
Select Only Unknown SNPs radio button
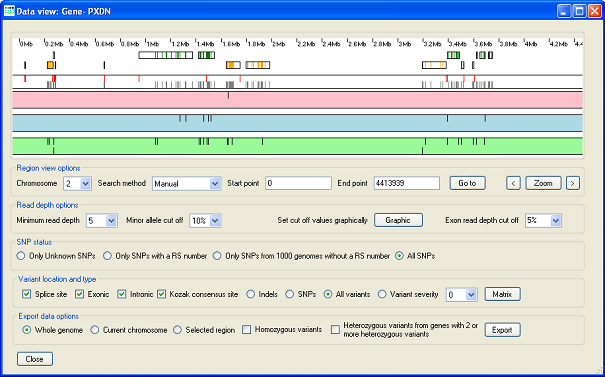tap(21, 256)
